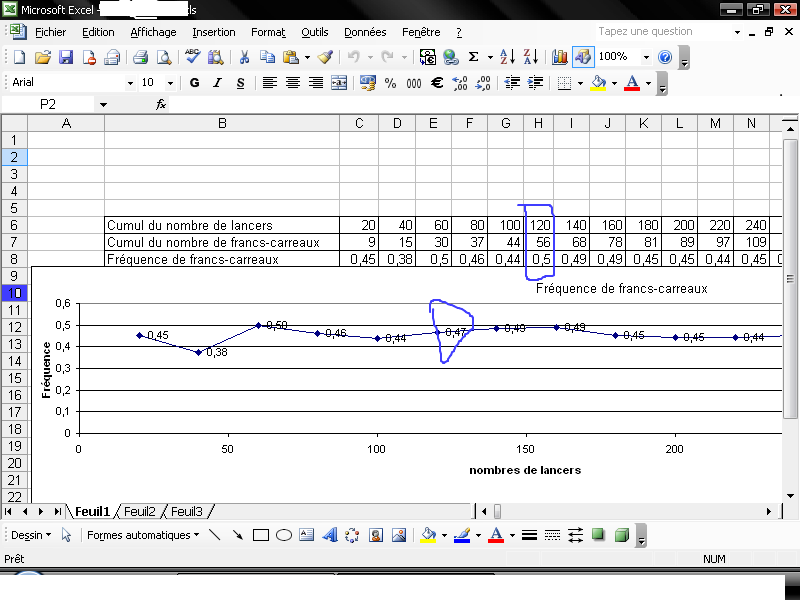Open the Dessin drawing menu button
The image size is (800, 600).
(x=32, y=535)
